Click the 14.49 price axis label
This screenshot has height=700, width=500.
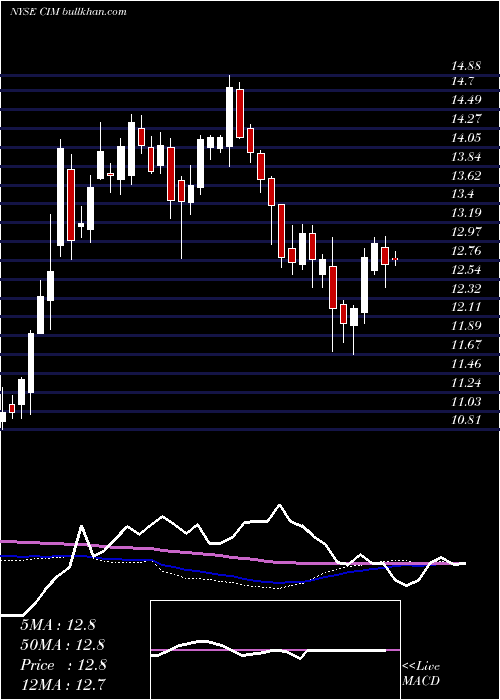pos(466,100)
